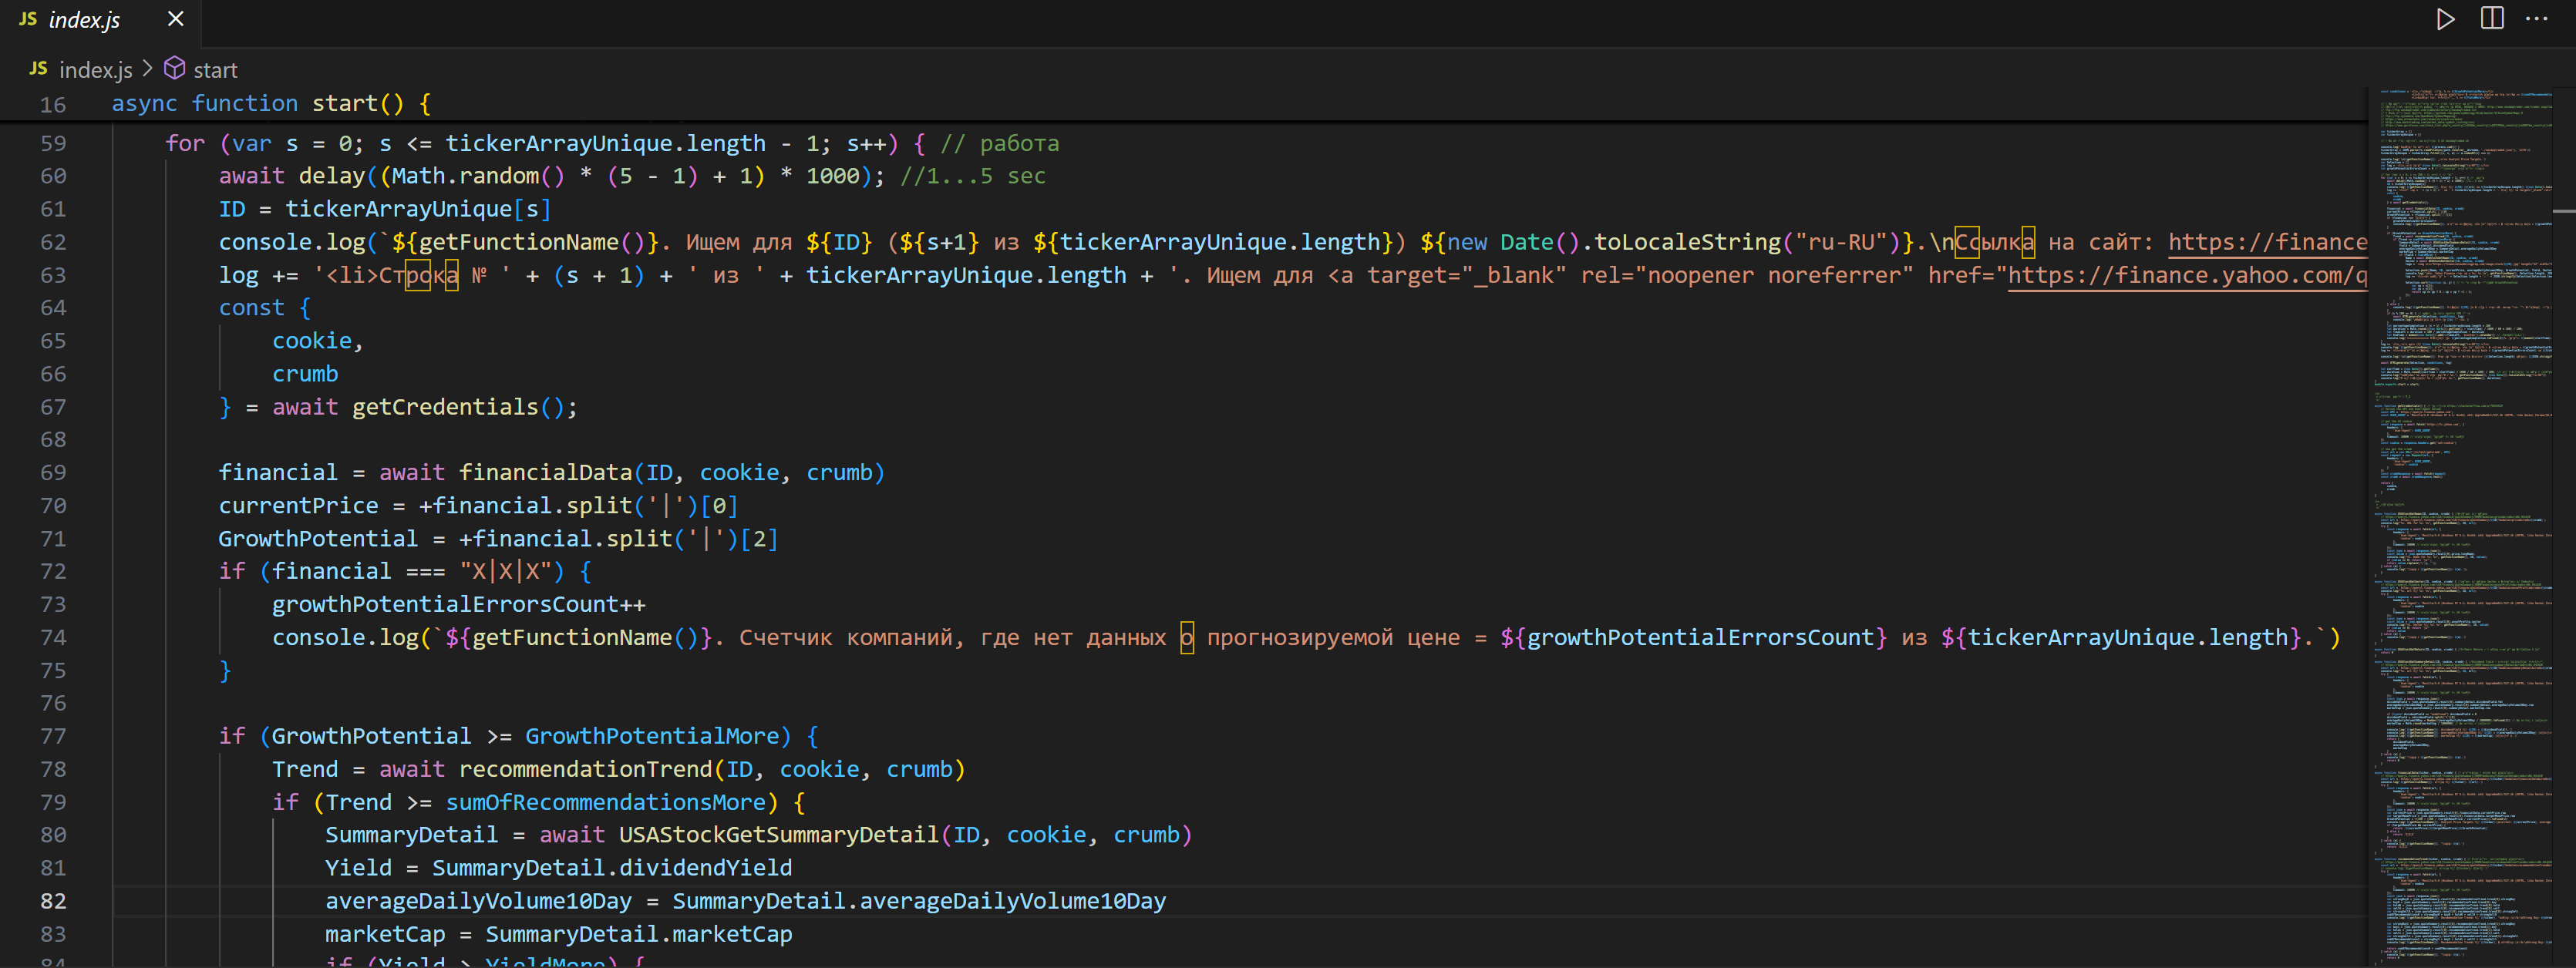Select the index.js editor tab
This screenshot has width=2576, height=968.
coord(84,20)
